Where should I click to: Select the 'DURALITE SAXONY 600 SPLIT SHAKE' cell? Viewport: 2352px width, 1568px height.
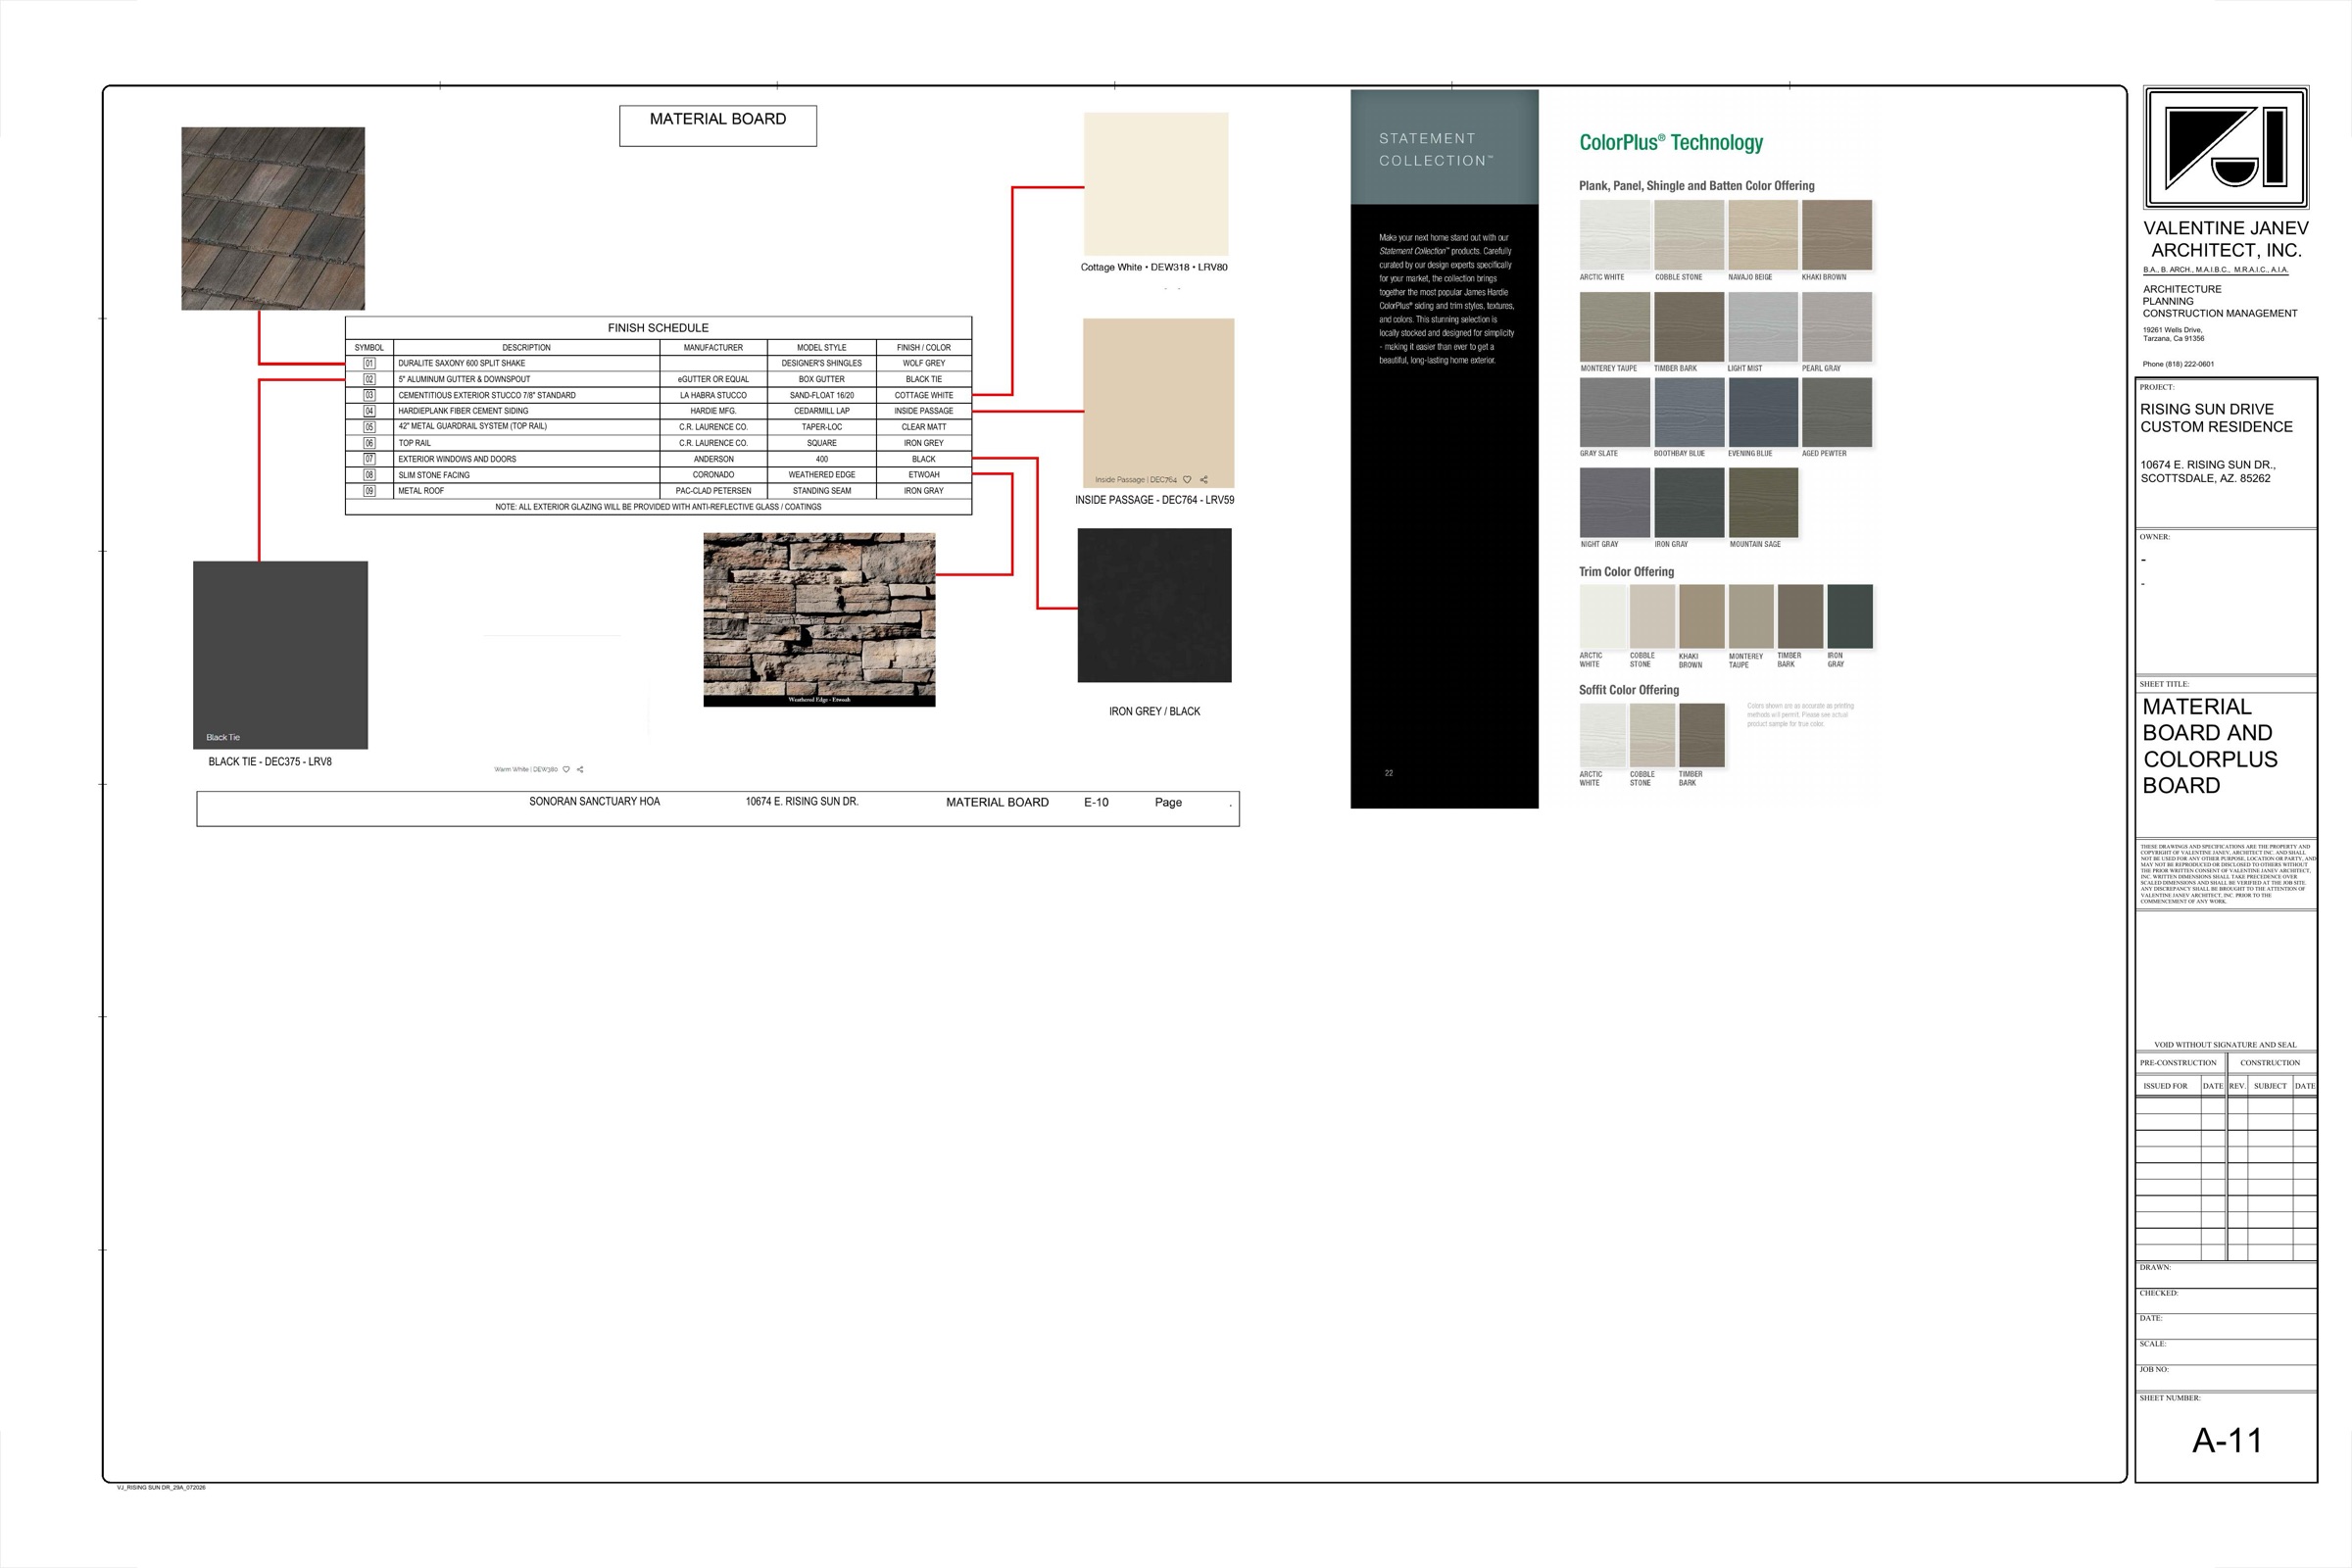coord(526,363)
